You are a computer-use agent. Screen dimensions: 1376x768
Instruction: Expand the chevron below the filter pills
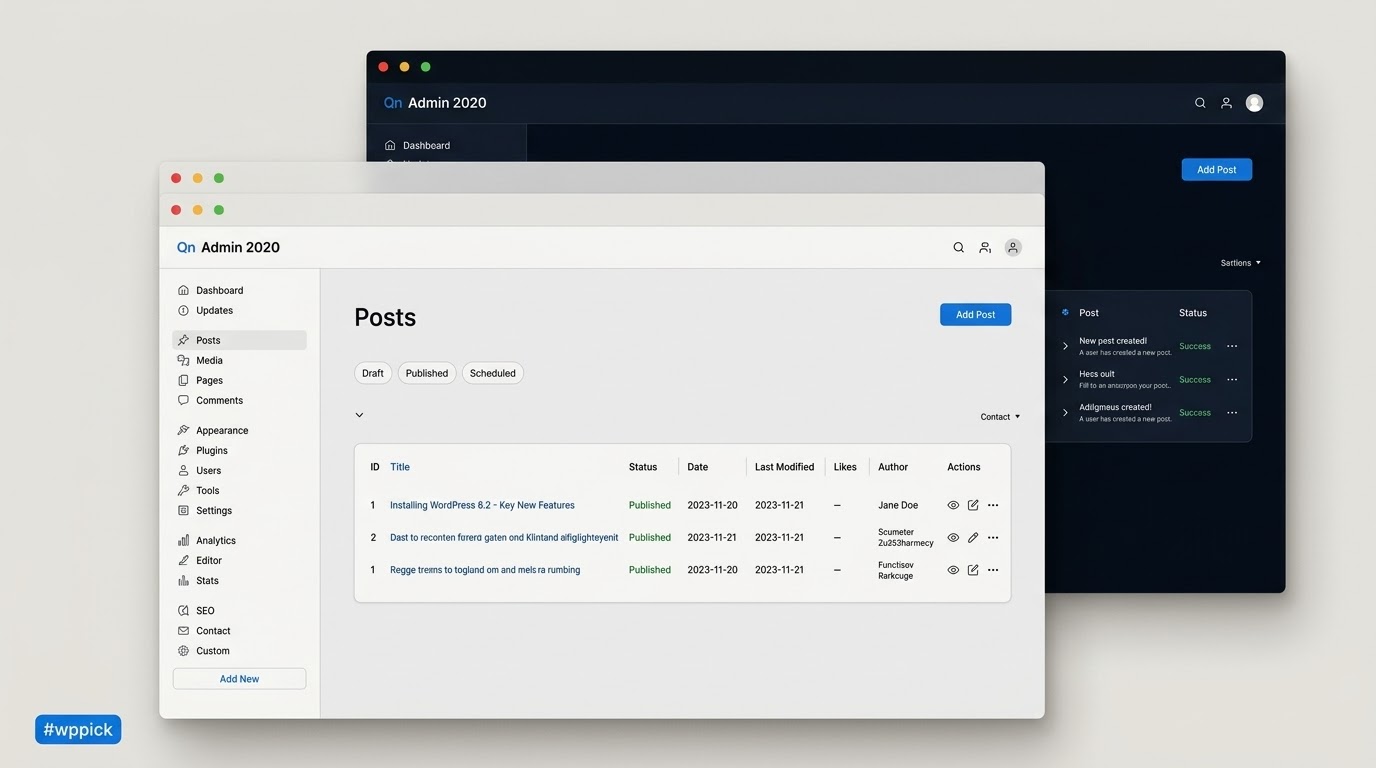click(359, 415)
